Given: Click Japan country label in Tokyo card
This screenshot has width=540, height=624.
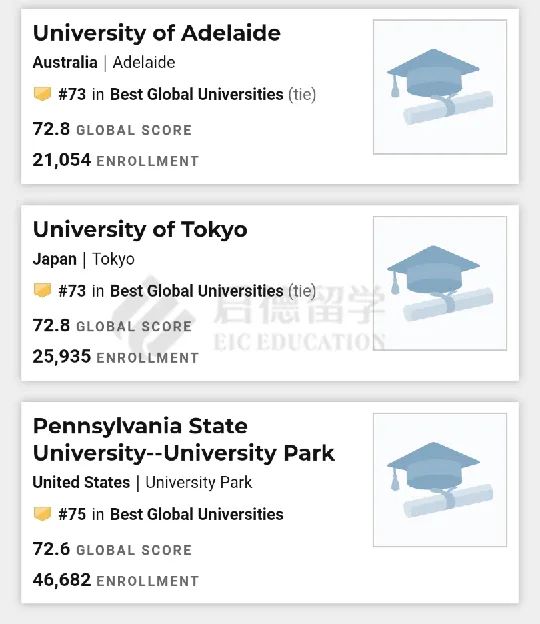Looking at the screenshot, I should (x=55, y=259).
